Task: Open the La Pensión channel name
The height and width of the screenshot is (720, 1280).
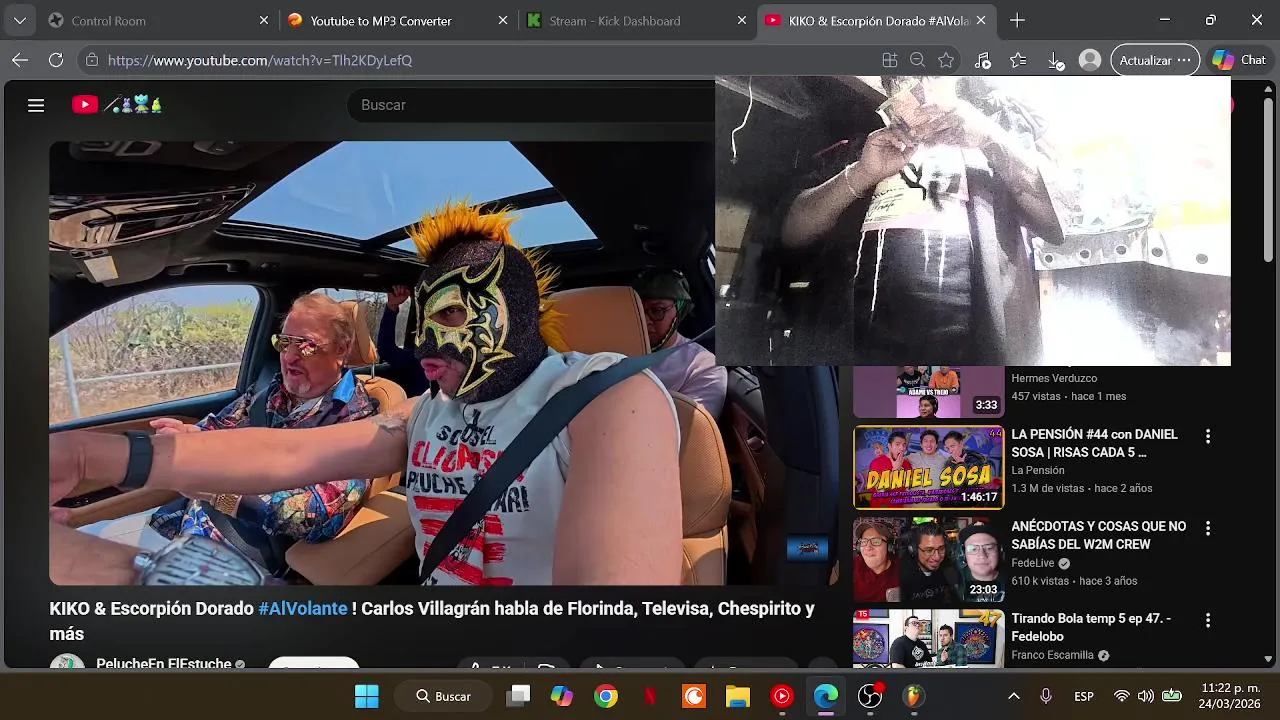Action: [1038, 470]
